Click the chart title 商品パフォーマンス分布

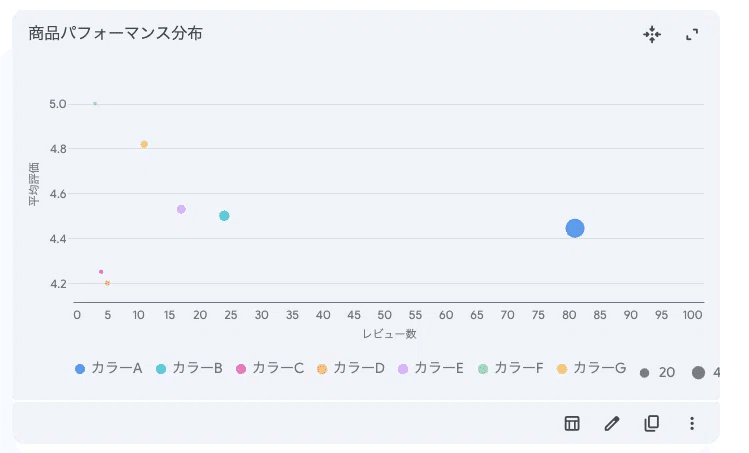(x=116, y=34)
